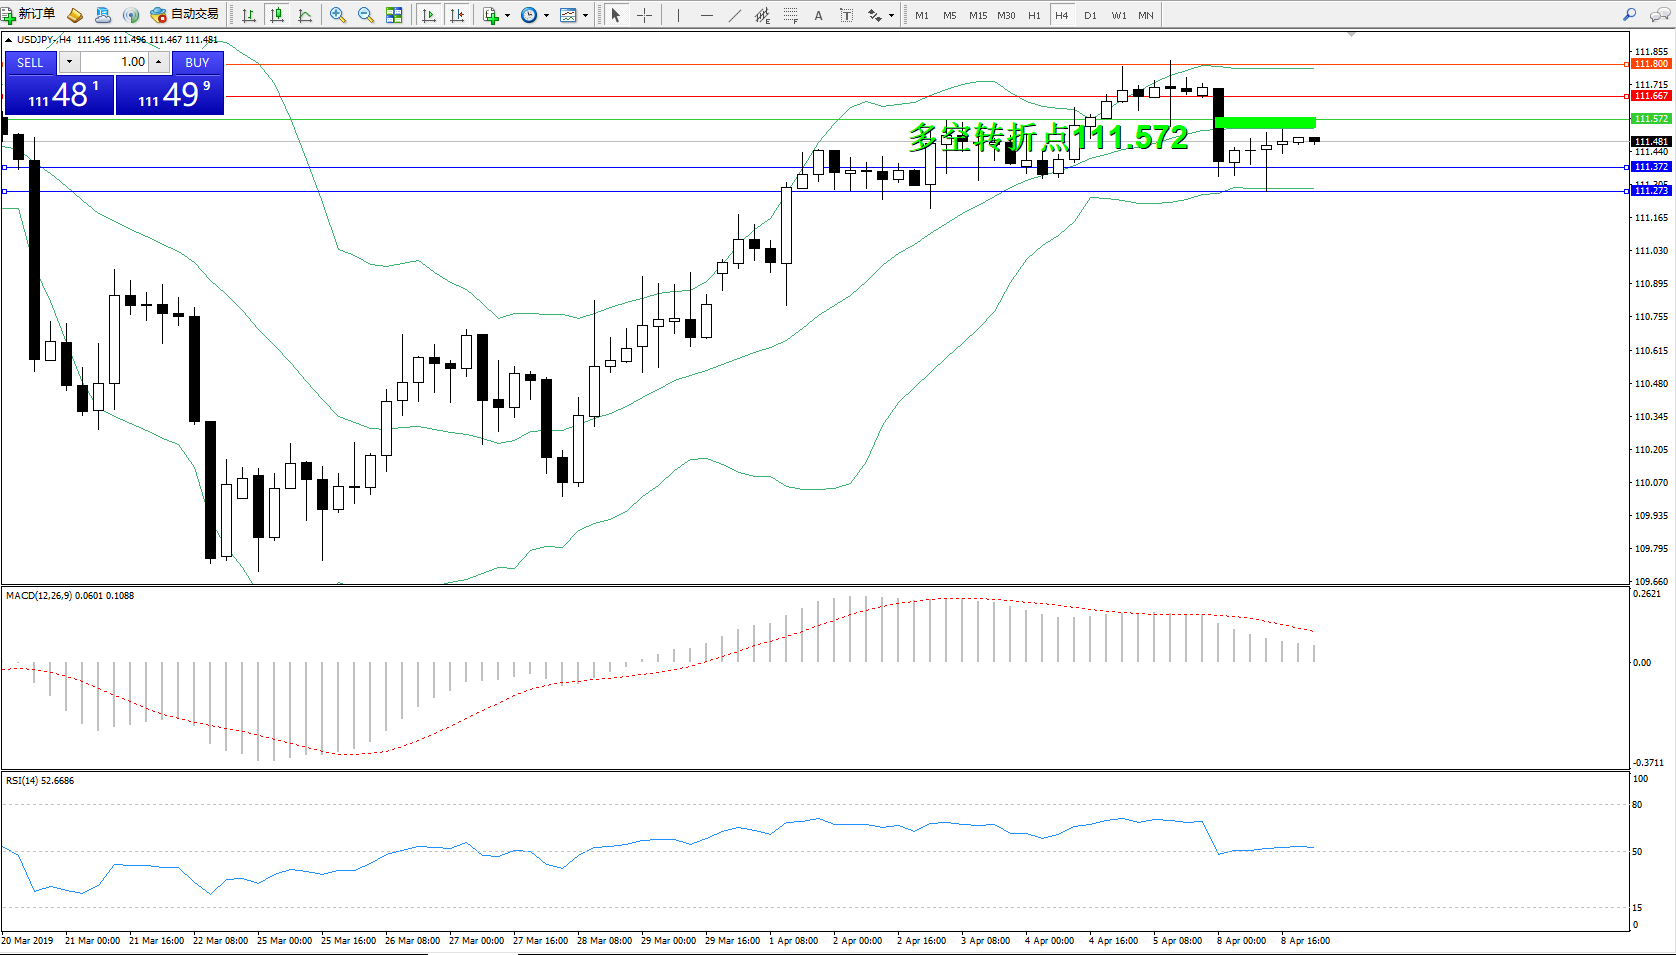Switch to the M15 timeframe
The image size is (1676, 955).
[977, 15]
